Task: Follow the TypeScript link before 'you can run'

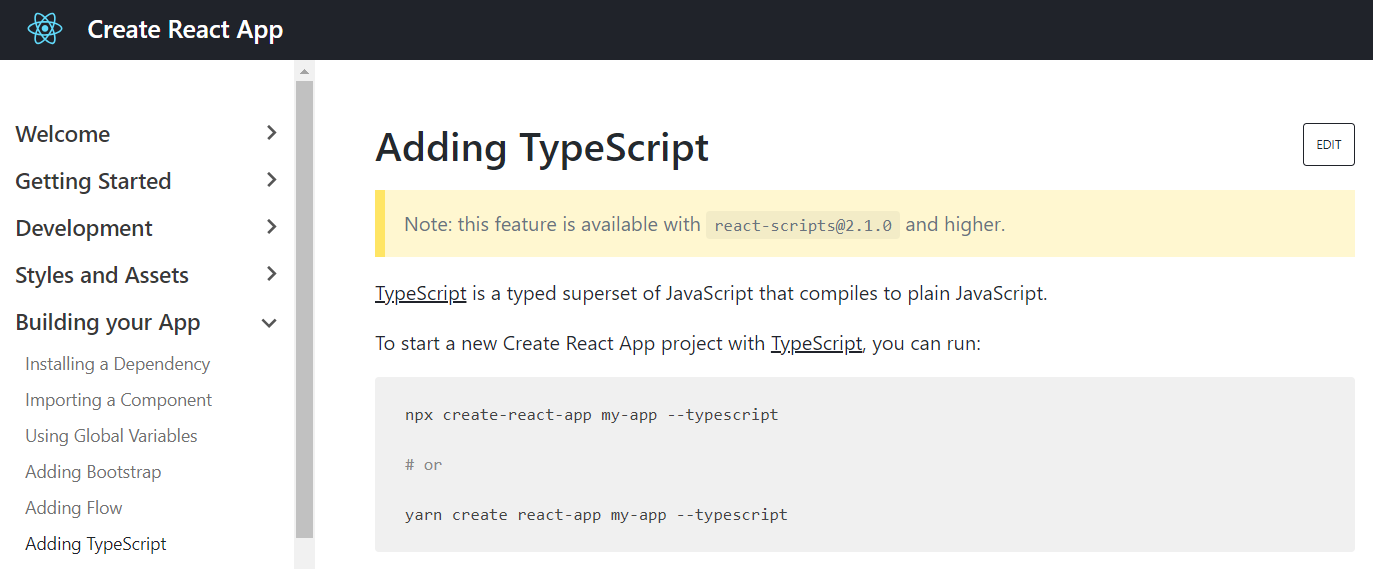Action: coord(816,344)
